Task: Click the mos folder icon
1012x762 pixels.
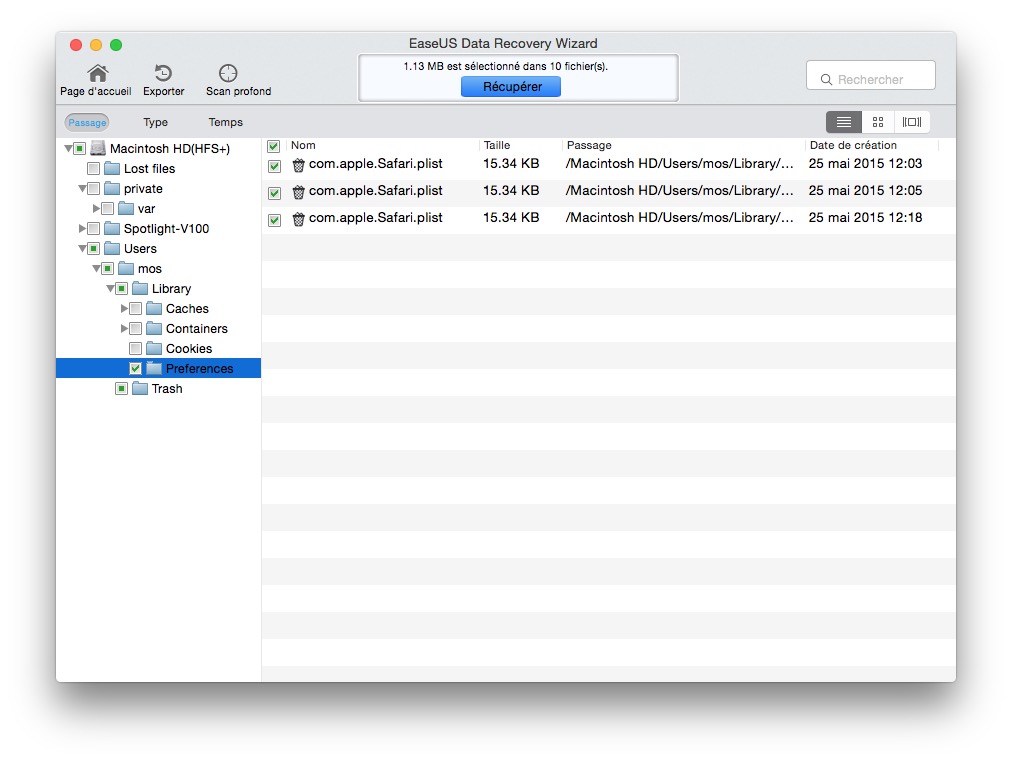Action: point(126,268)
